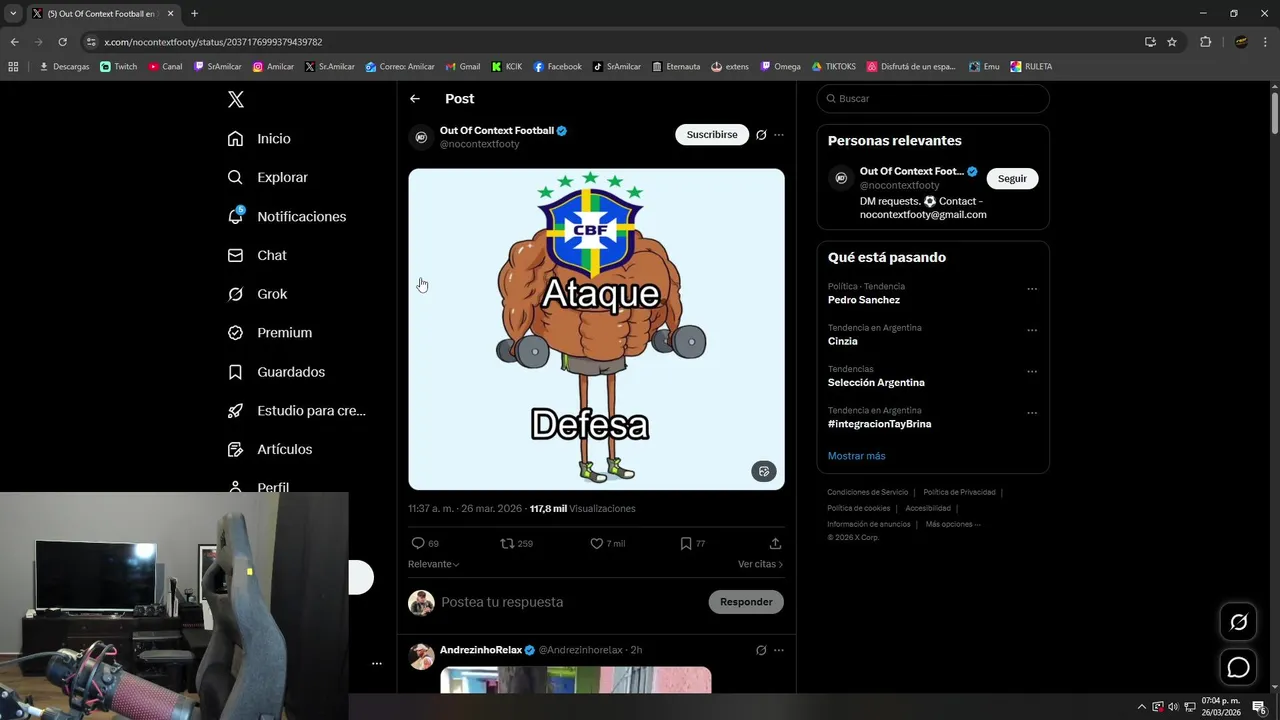Click the back arrow beside Post

(x=415, y=99)
